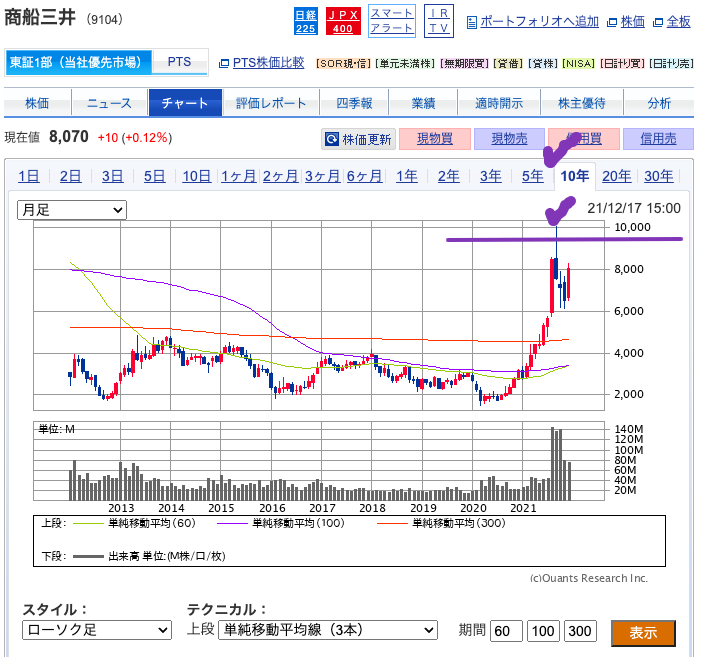Click the [SOR現・信] label
Image resolution: width=703 pixels, height=657 pixels.
pos(343,64)
